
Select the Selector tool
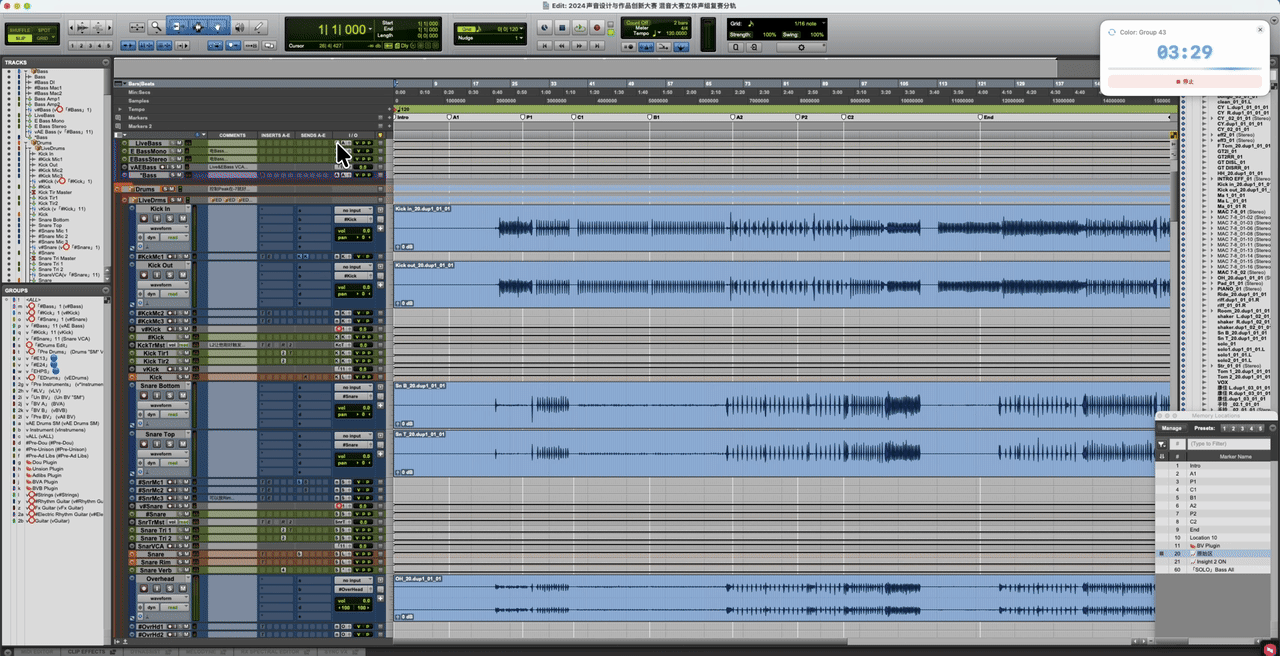tap(198, 27)
